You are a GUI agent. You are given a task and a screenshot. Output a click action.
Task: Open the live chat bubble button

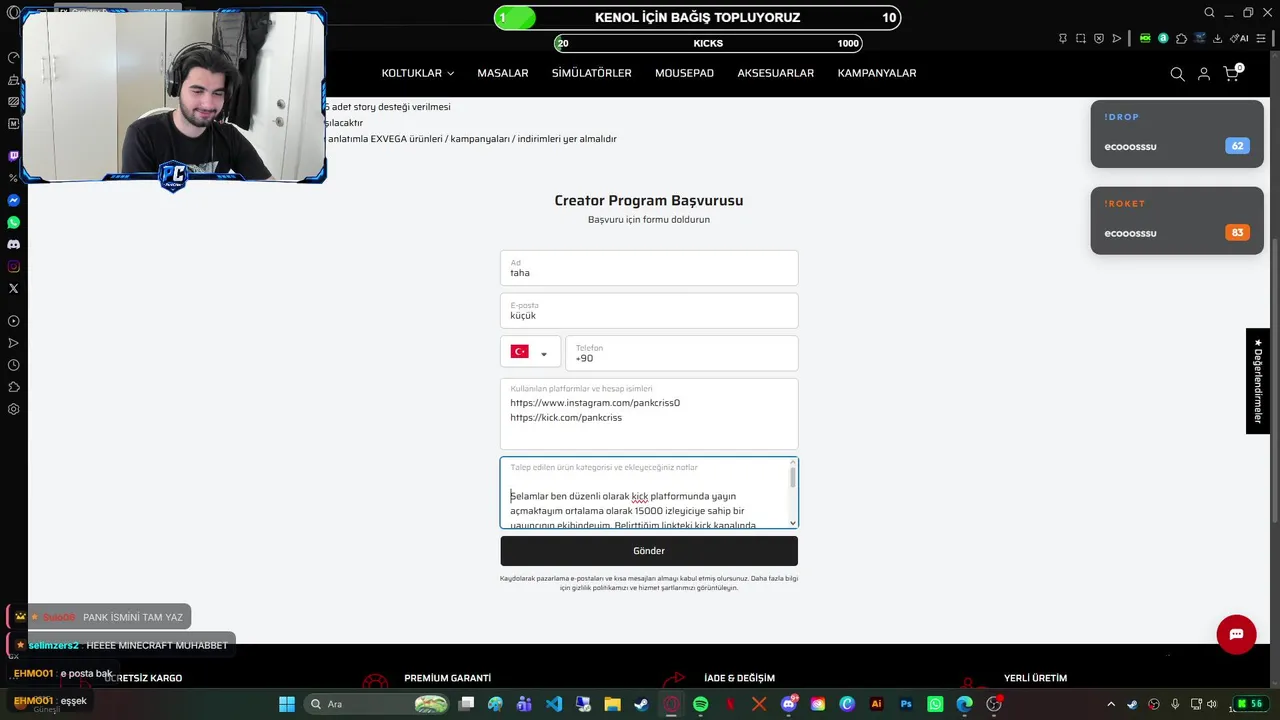click(1236, 635)
